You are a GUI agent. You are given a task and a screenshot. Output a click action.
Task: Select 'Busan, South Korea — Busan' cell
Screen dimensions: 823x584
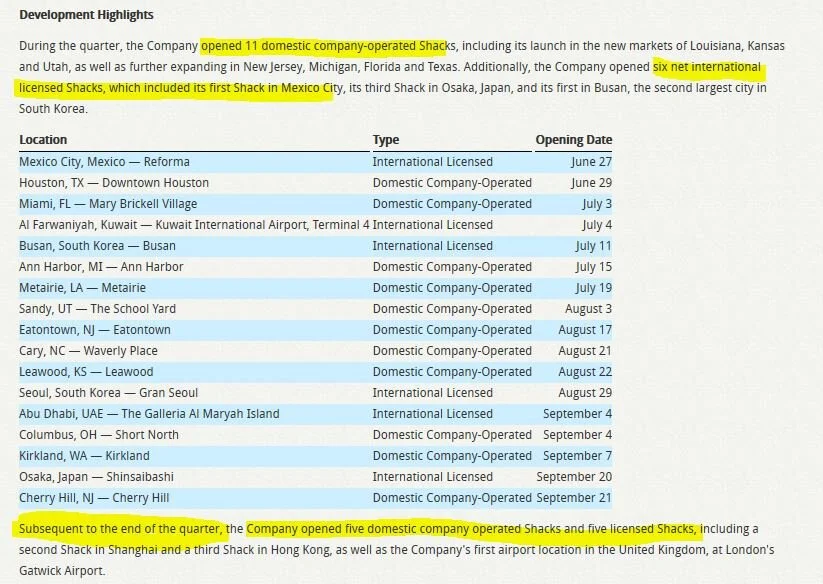[97, 246]
